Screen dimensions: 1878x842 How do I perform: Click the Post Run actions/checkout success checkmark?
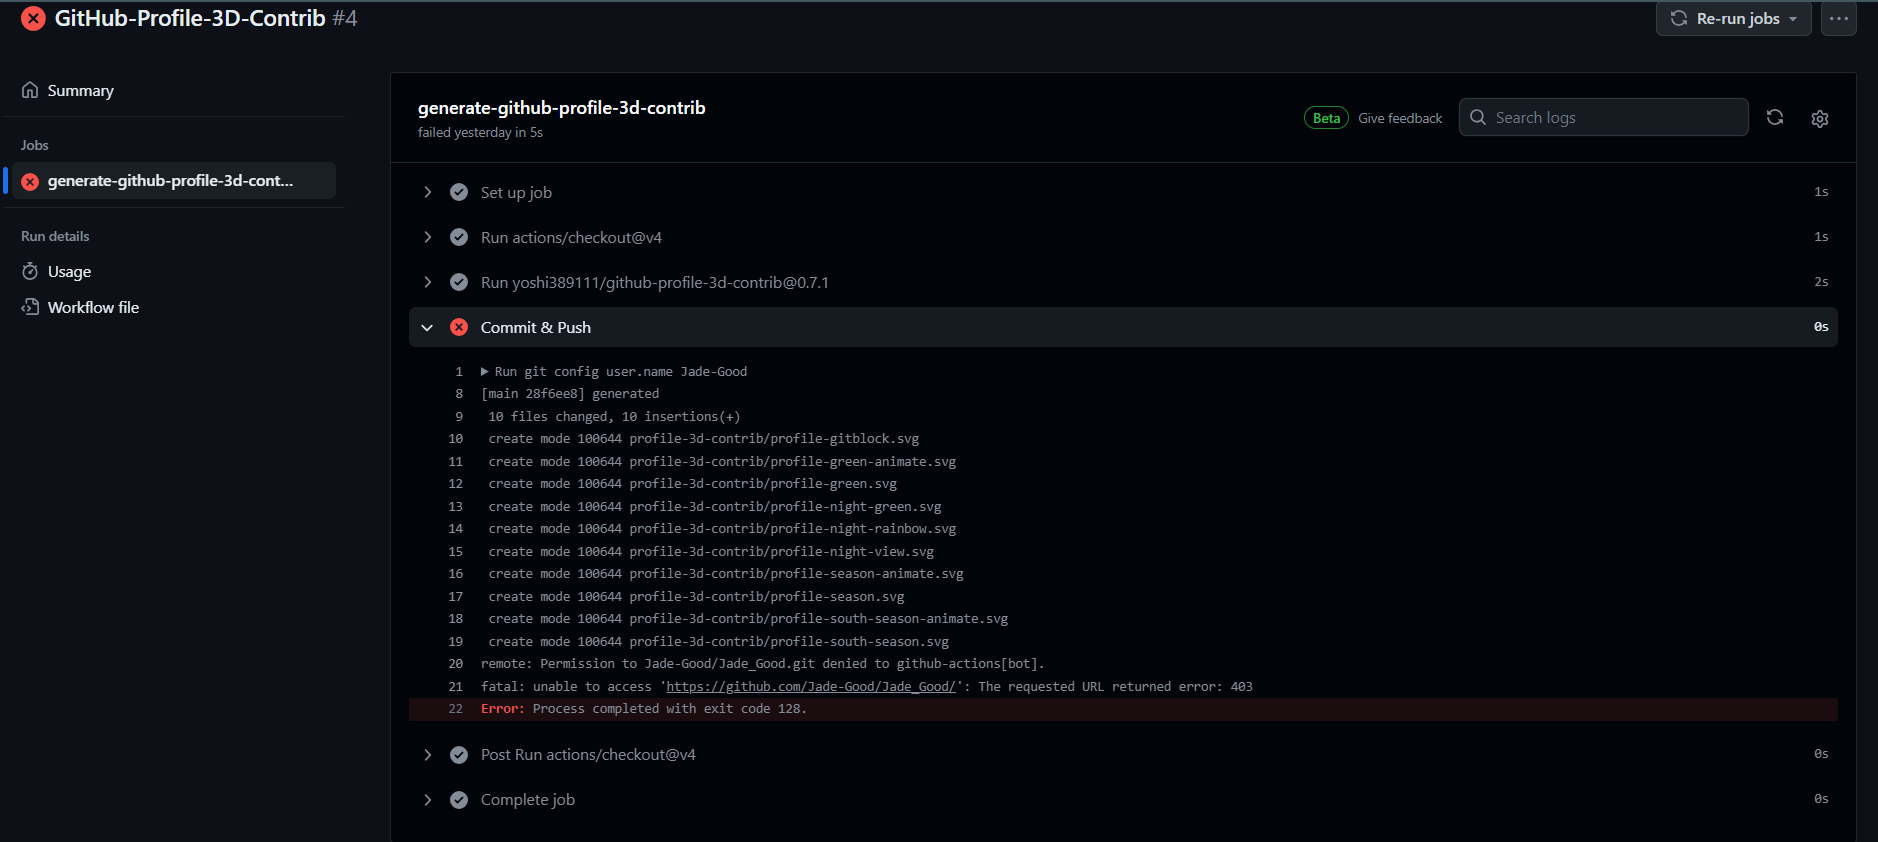pos(459,755)
